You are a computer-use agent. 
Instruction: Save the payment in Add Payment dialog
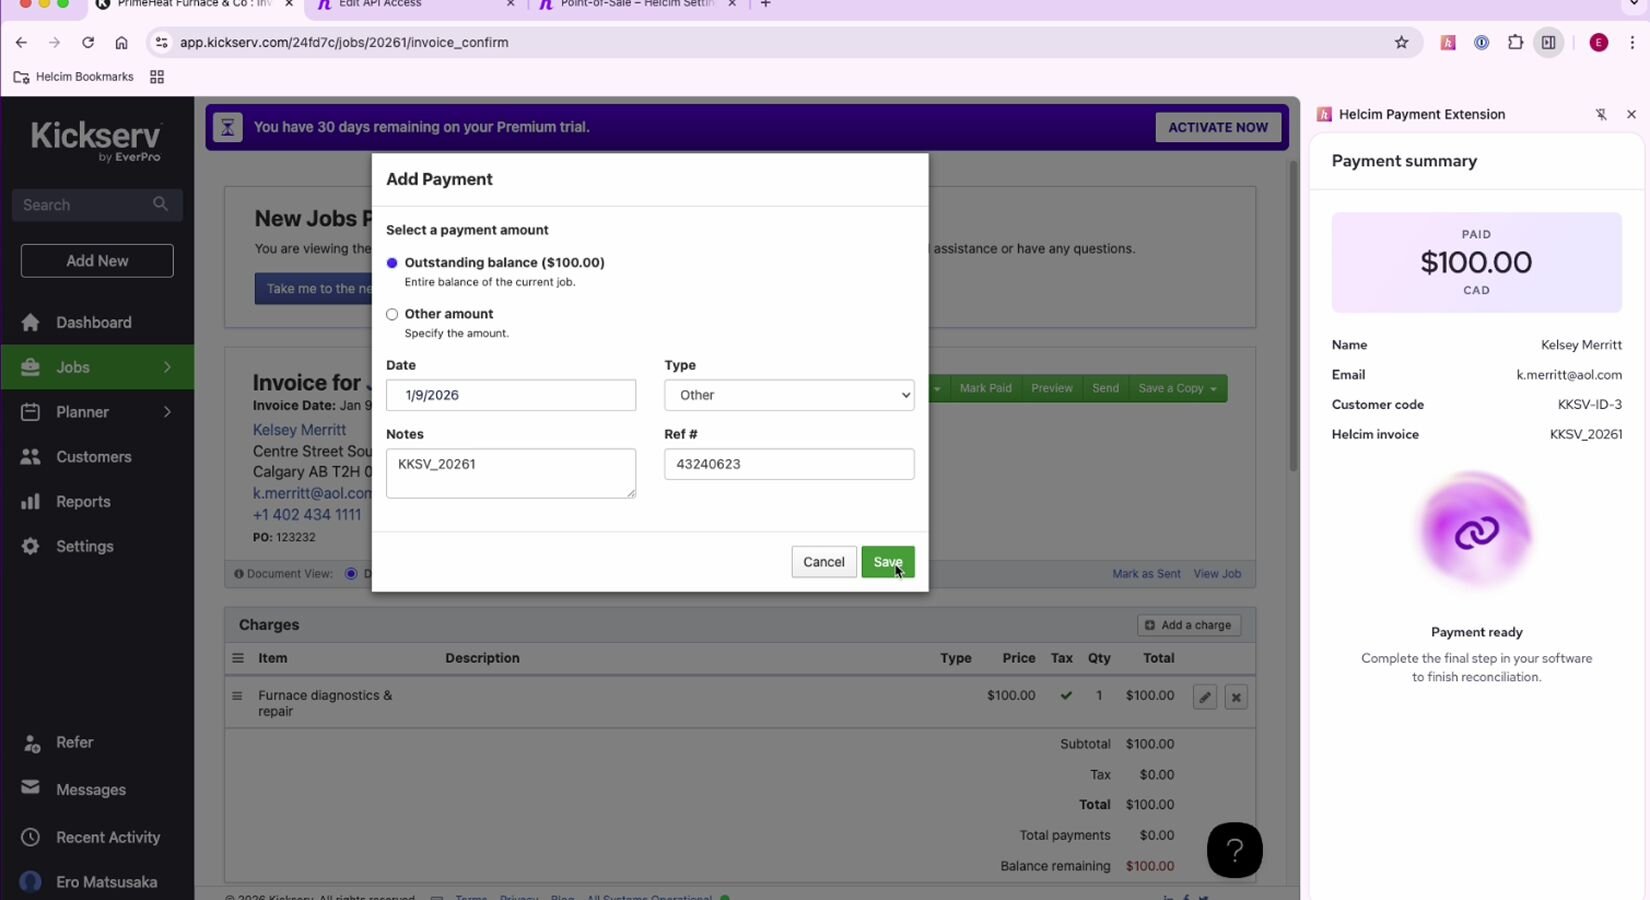tap(887, 562)
